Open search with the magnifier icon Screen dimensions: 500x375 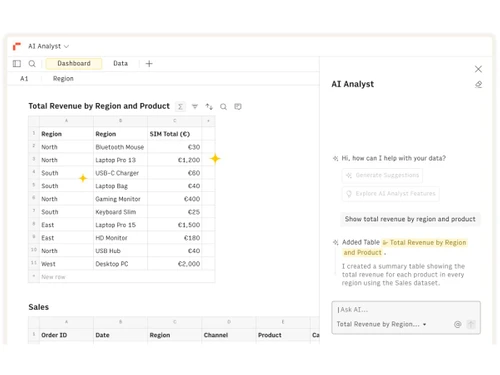pyautogui.click(x=32, y=63)
